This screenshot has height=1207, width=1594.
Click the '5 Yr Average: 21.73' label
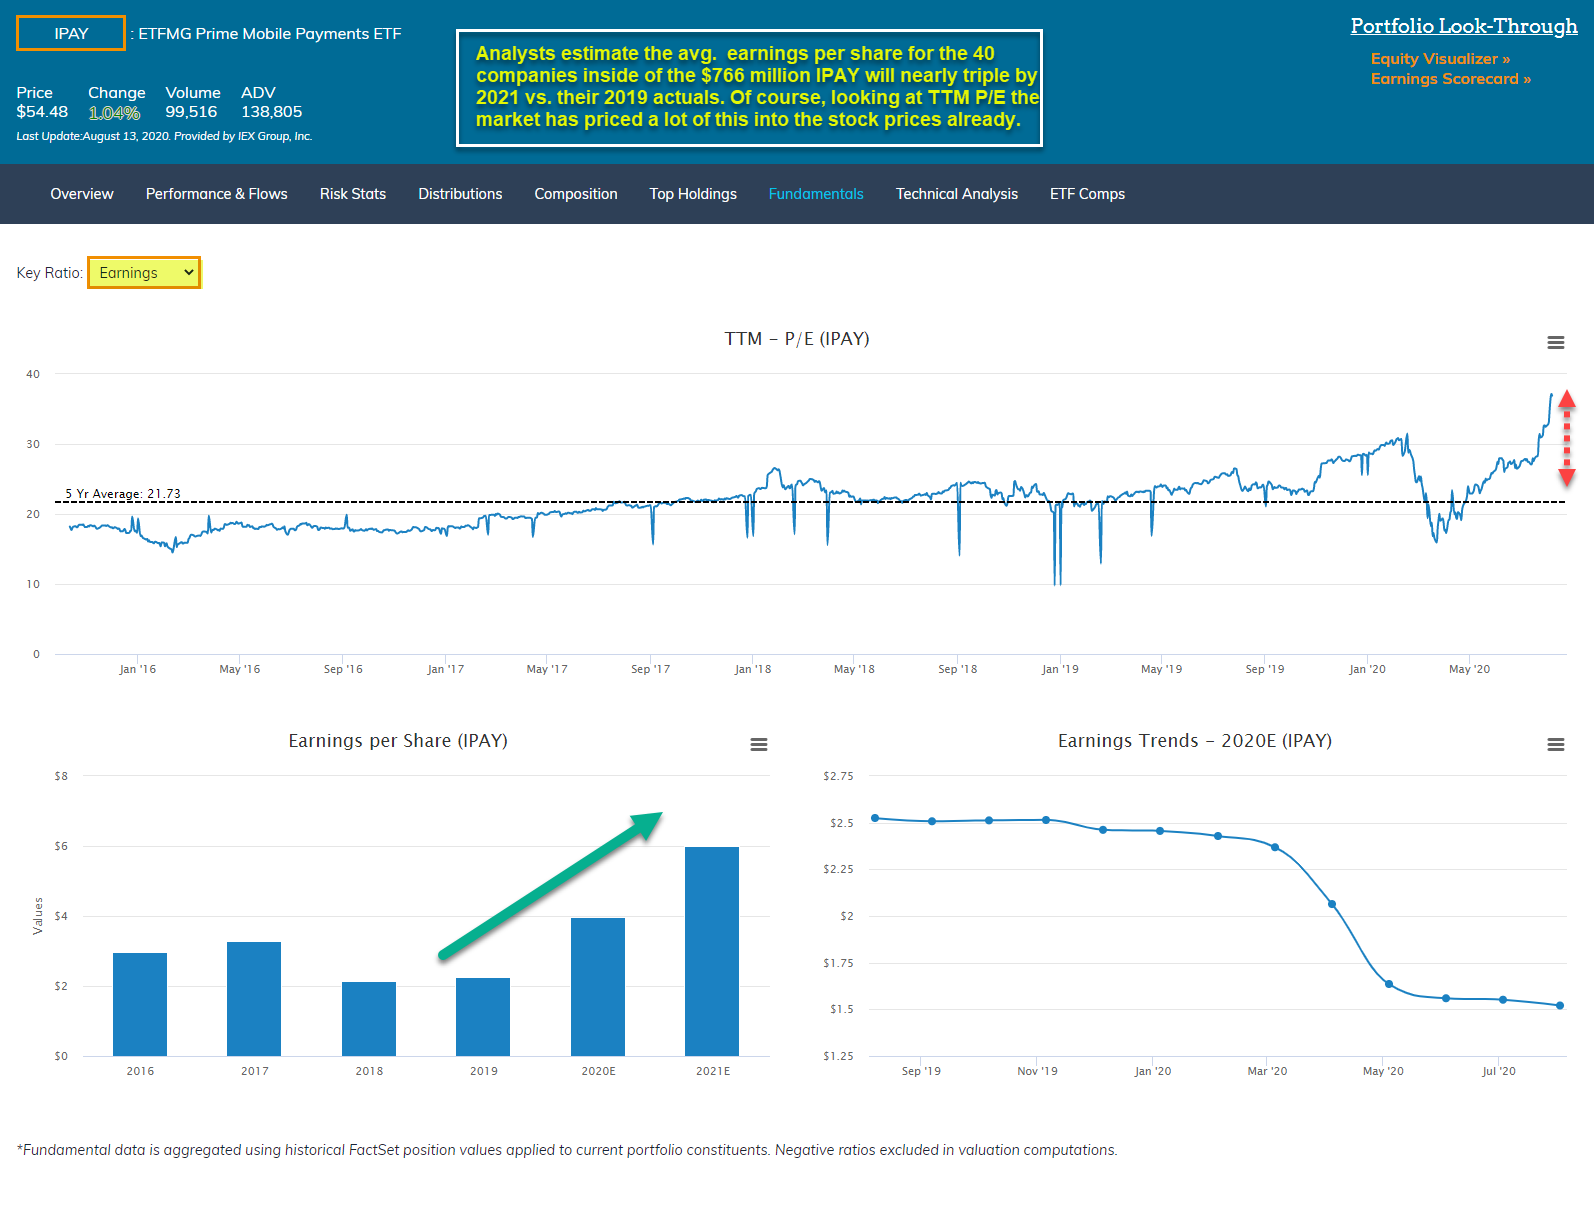[x=123, y=494]
